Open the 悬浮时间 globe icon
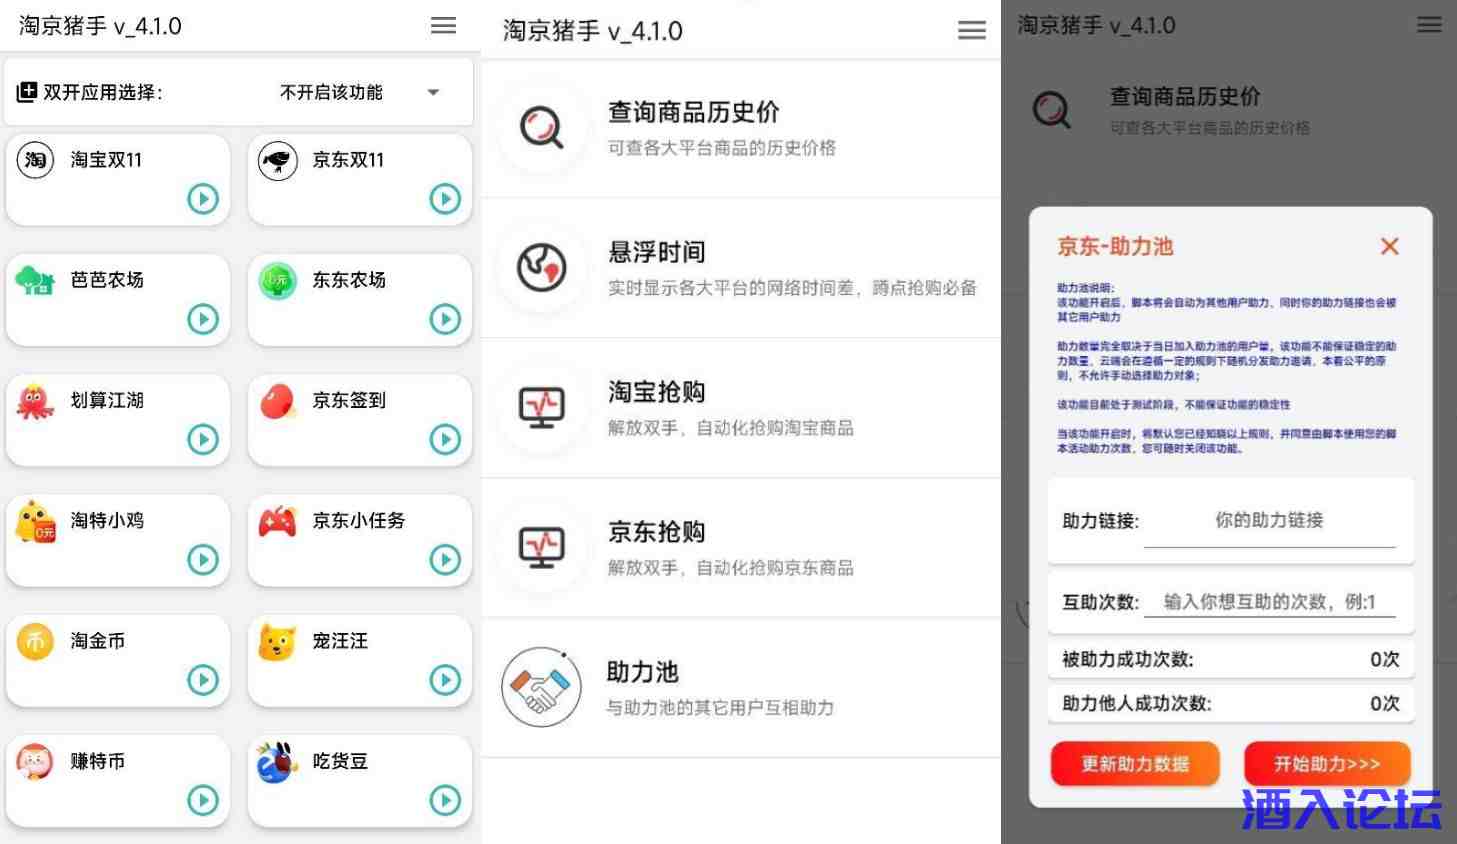This screenshot has width=1457, height=844. (x=542, y=268)
